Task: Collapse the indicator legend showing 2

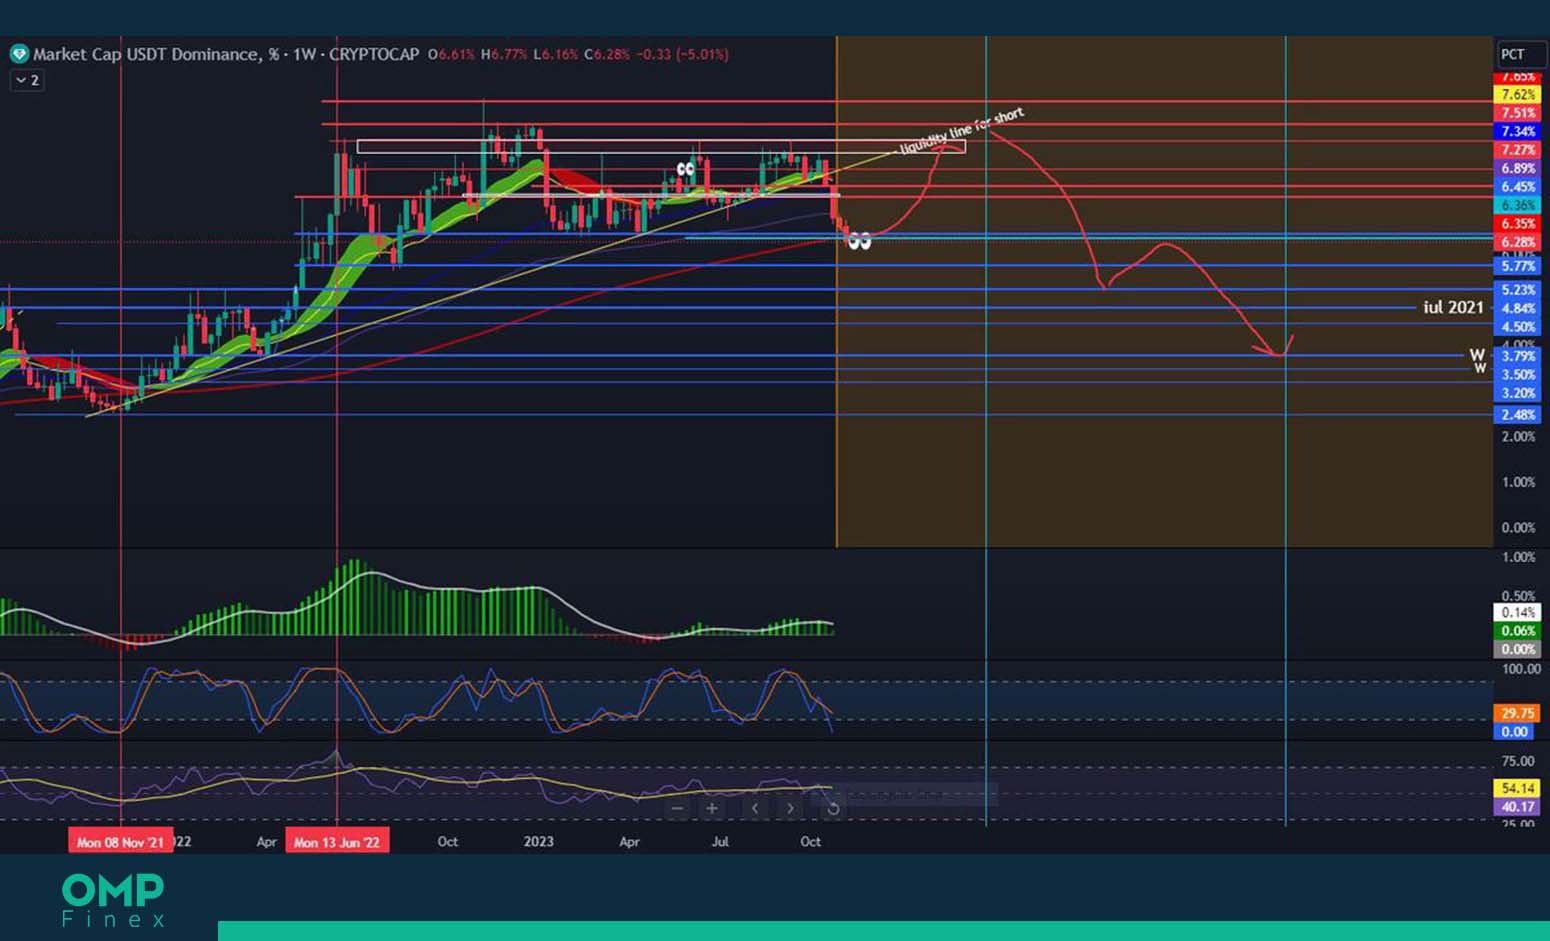Action: click(x=28, y=80)
